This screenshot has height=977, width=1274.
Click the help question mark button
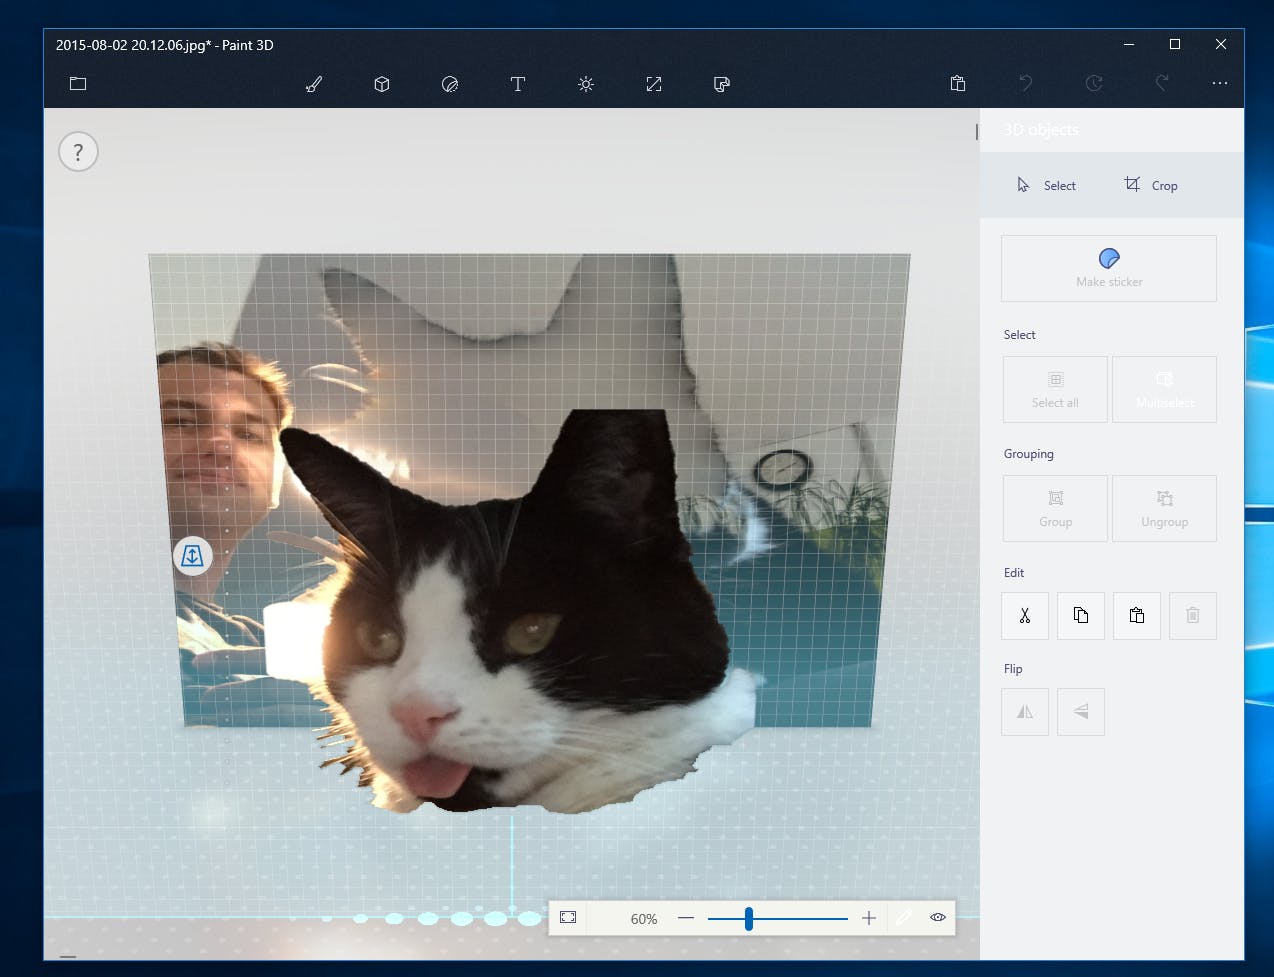click(78, 152)
